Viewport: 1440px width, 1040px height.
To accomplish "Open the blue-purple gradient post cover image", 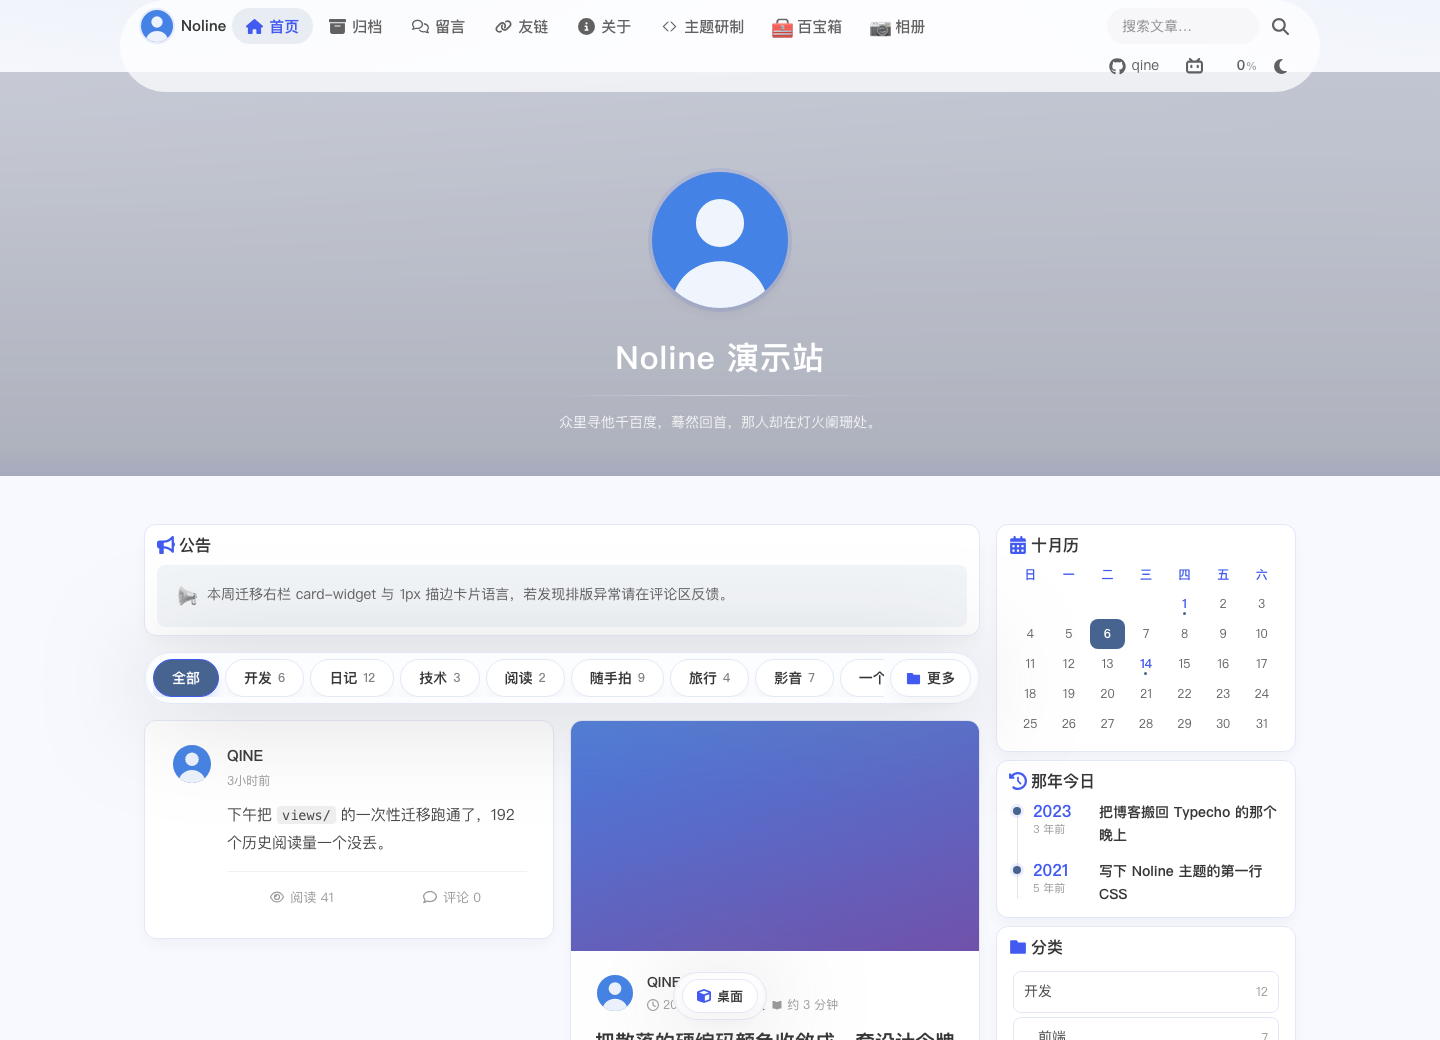I will (x=775, y=836).
